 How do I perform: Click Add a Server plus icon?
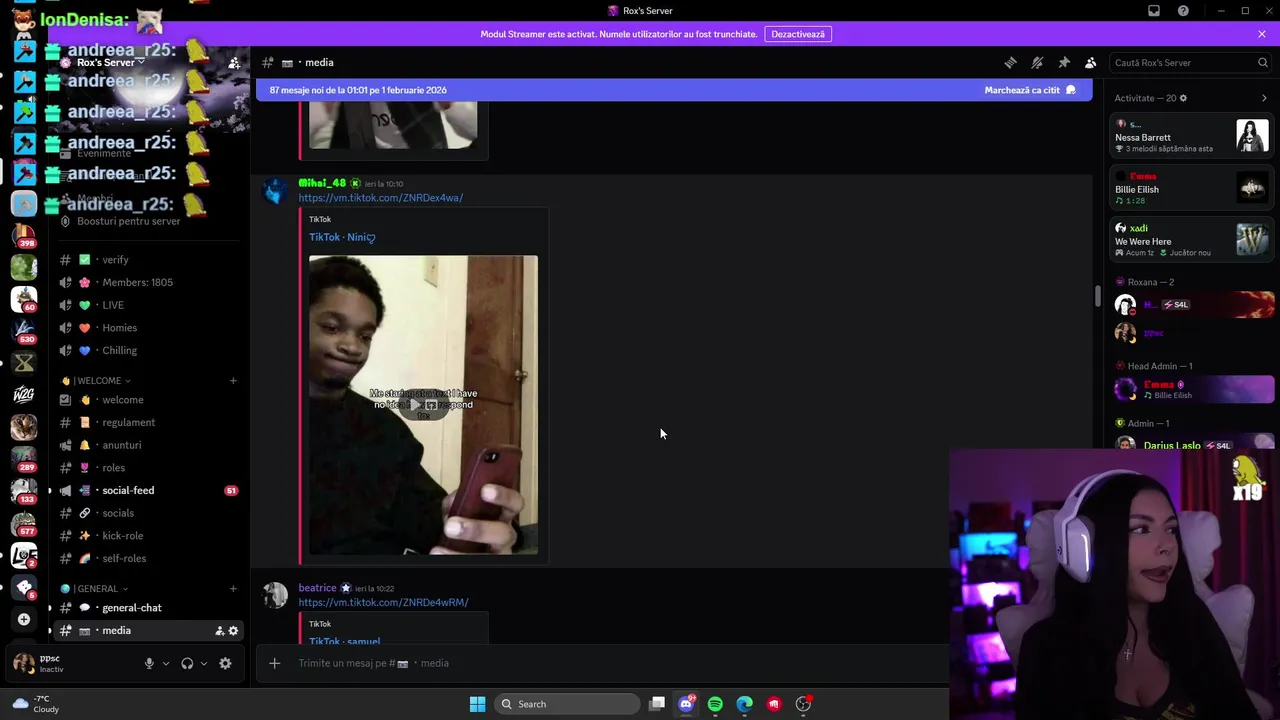(24, 619)
